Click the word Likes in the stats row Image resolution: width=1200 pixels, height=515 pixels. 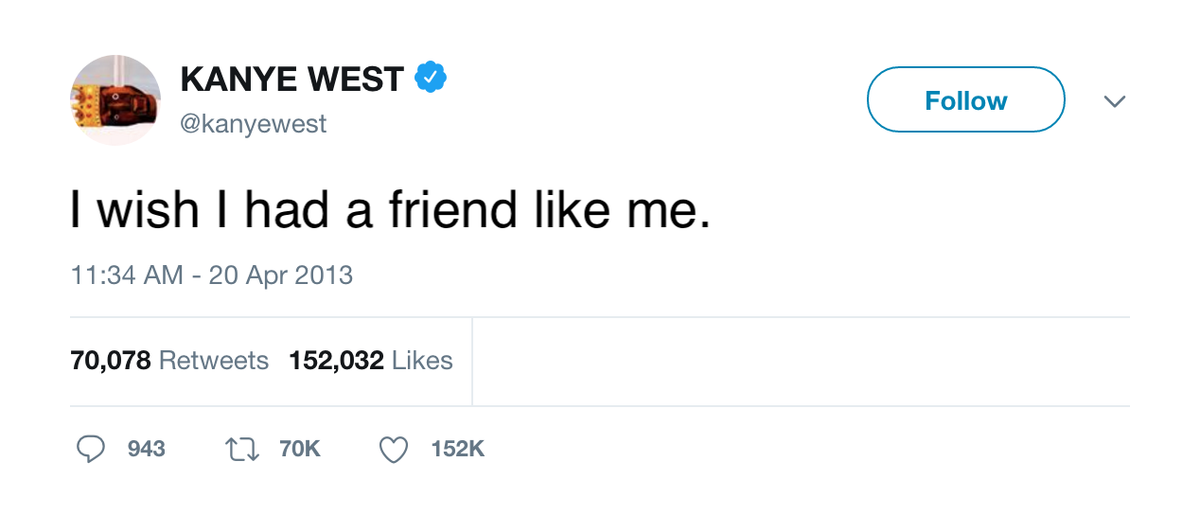pyautogui.click(x=422, y=361)
